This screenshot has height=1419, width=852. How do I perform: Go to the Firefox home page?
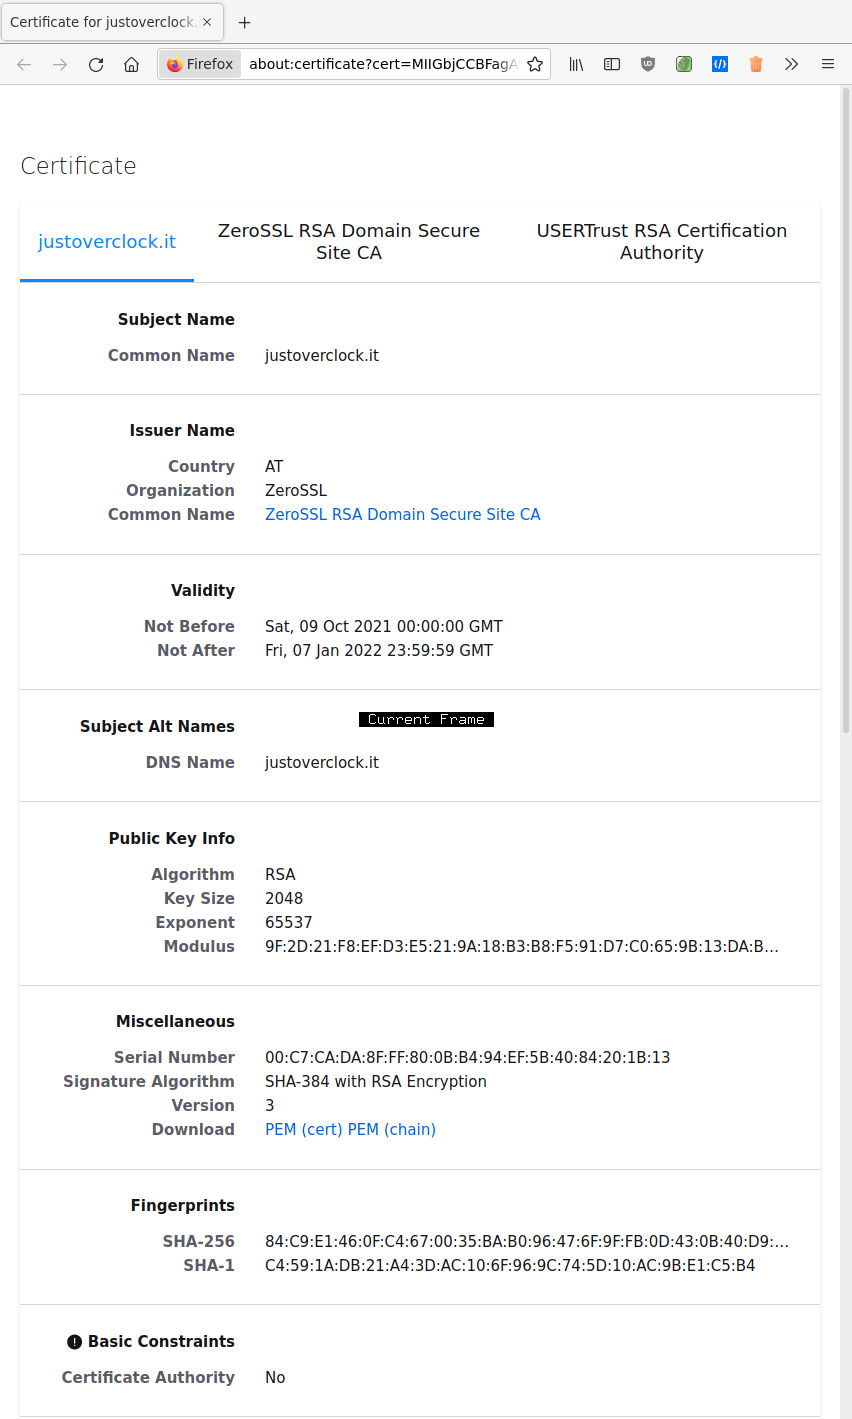[x=131, y=64]
